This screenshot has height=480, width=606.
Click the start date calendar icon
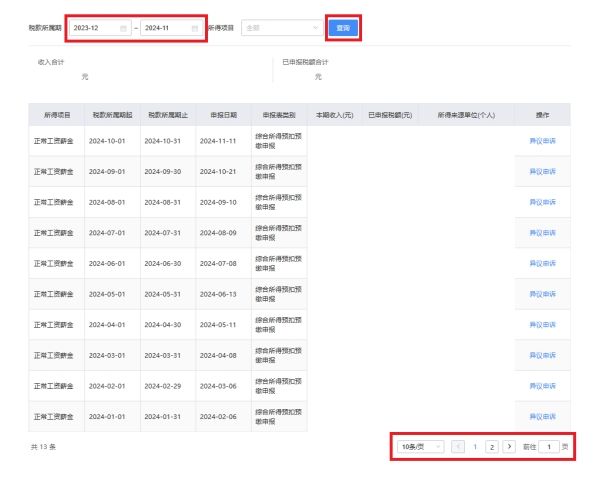[123, 28]
